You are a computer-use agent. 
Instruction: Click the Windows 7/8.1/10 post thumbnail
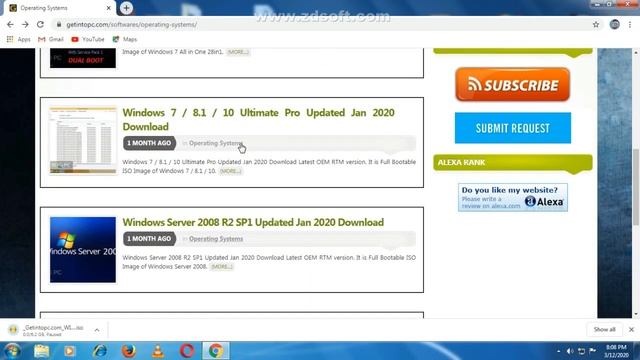(x=83, y=140)
